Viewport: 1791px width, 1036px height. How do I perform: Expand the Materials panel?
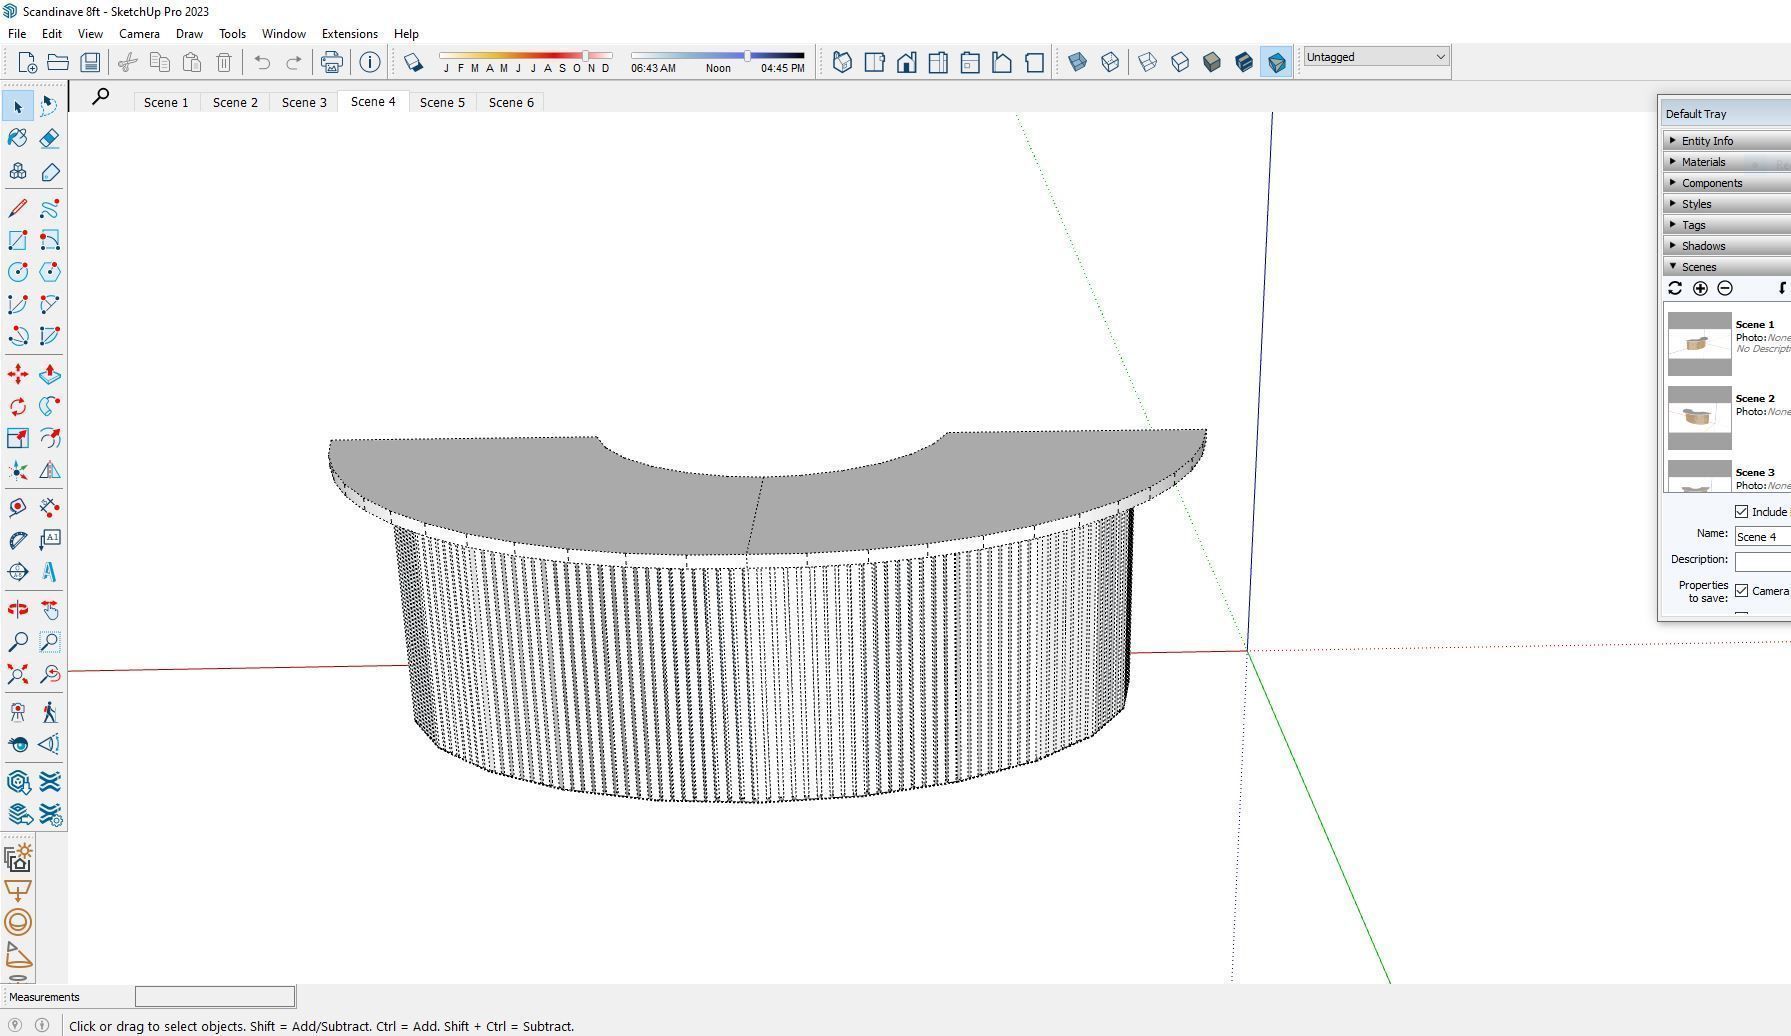[1728, 162]
